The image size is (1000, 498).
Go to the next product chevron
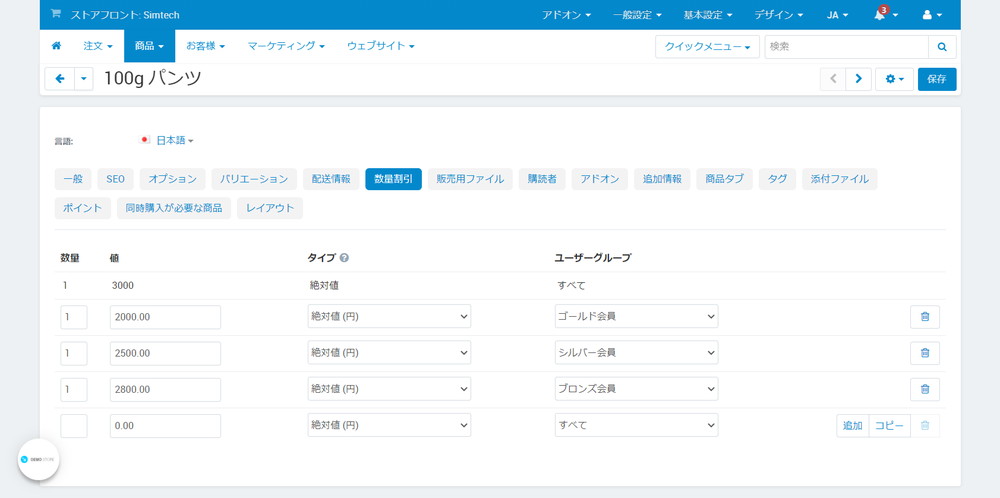[x=858, y=79]
